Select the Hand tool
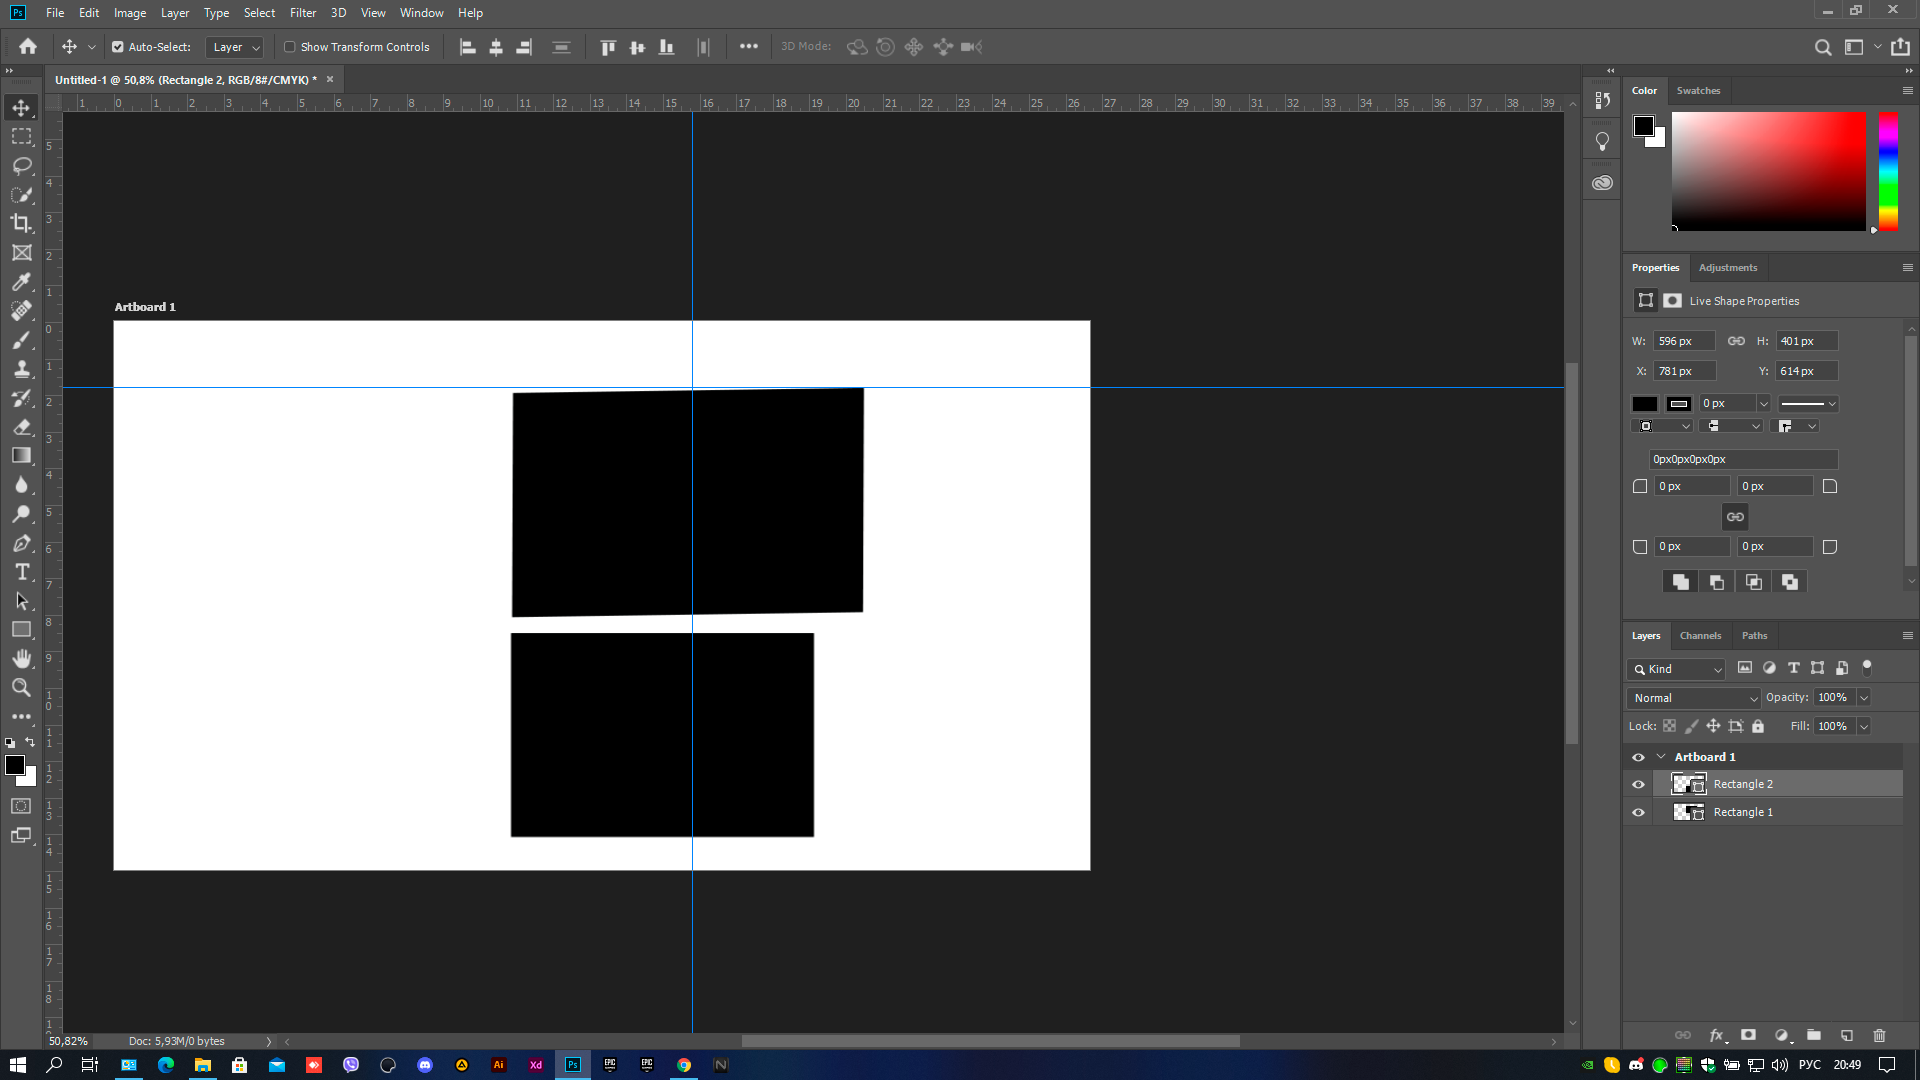Image resolution: width=1920 pixels, height=1080 pixels. tap(21, 659)
